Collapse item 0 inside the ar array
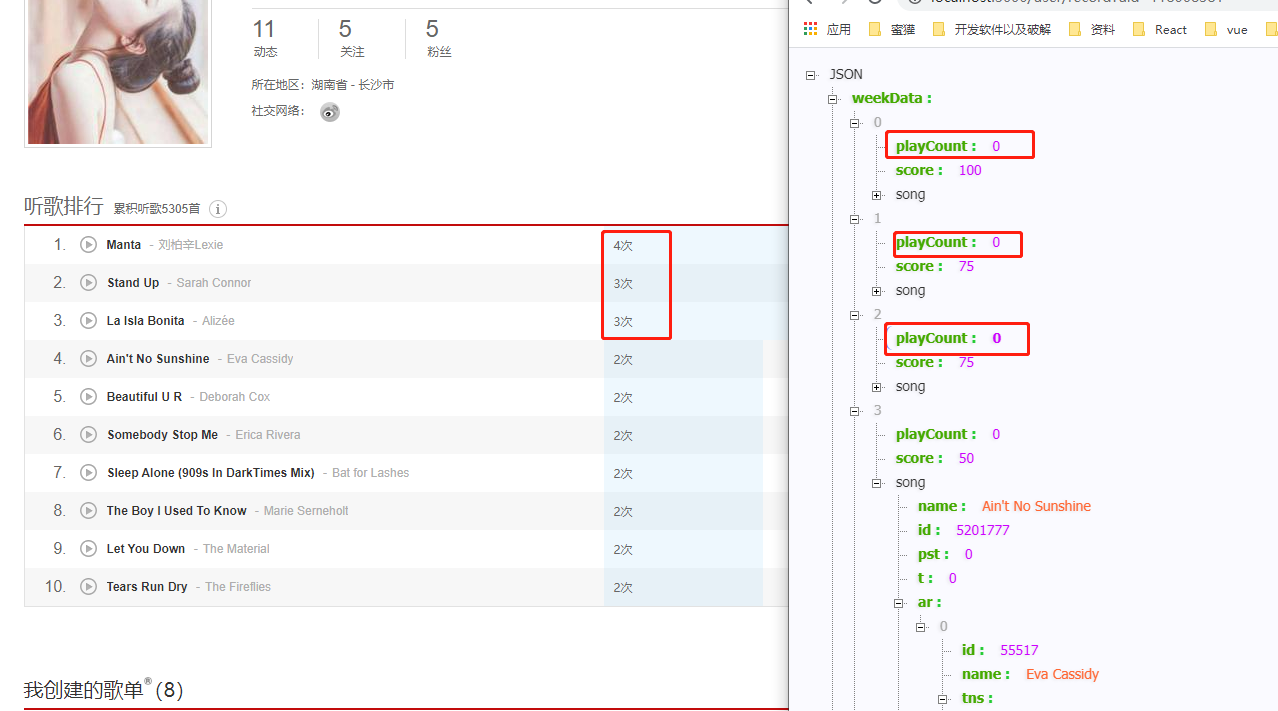 click(920, 627)
